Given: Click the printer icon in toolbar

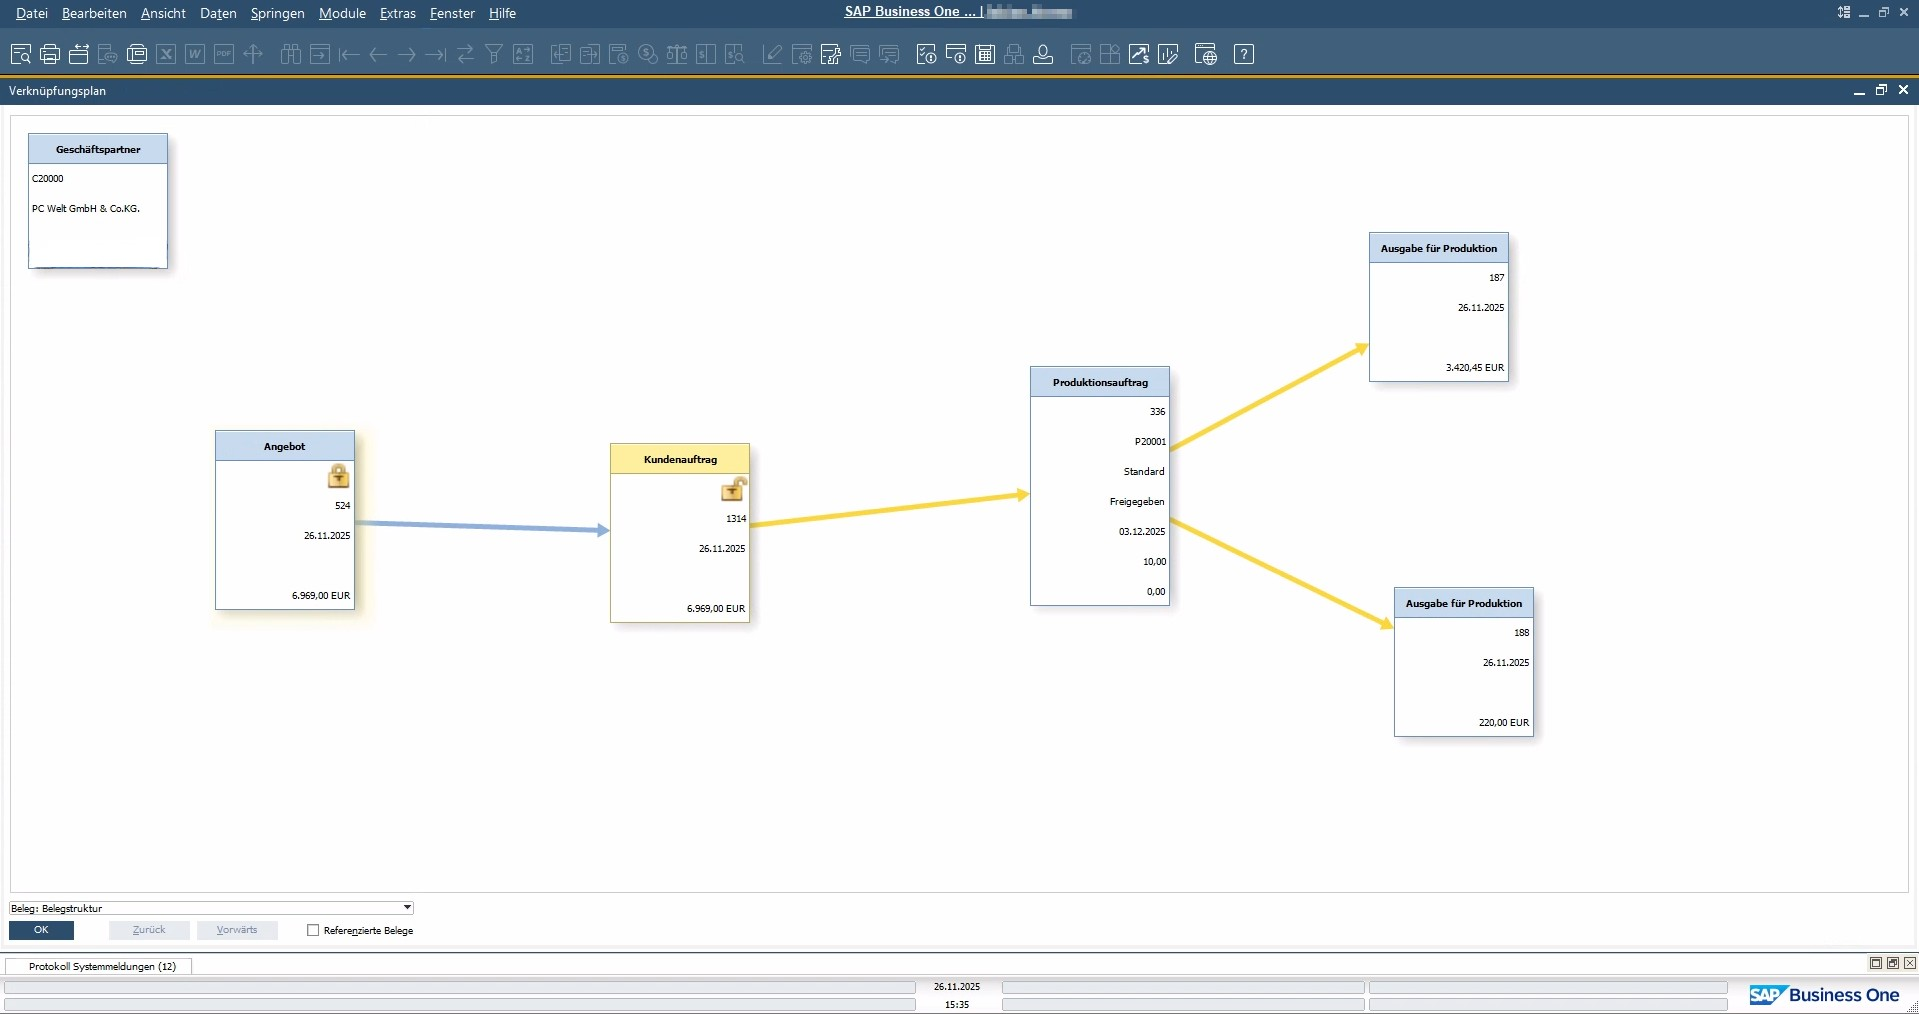Looking at the screenshot, I should pos(50,54).
